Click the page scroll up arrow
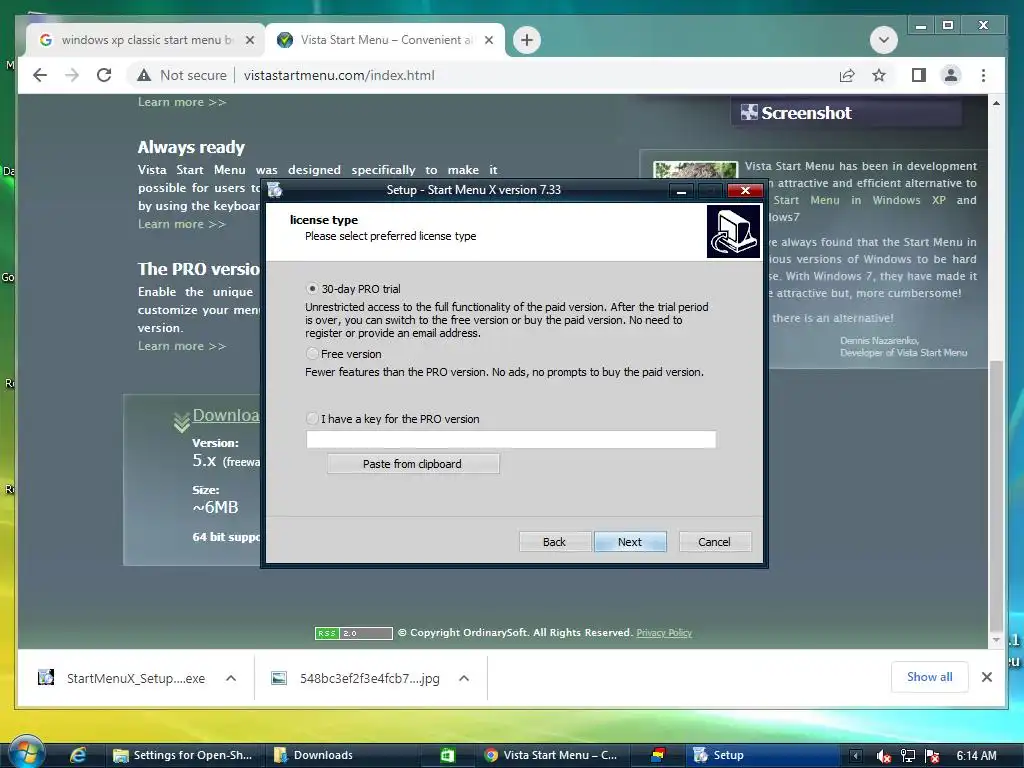The image size is (1024, 768). coord(996,103)
